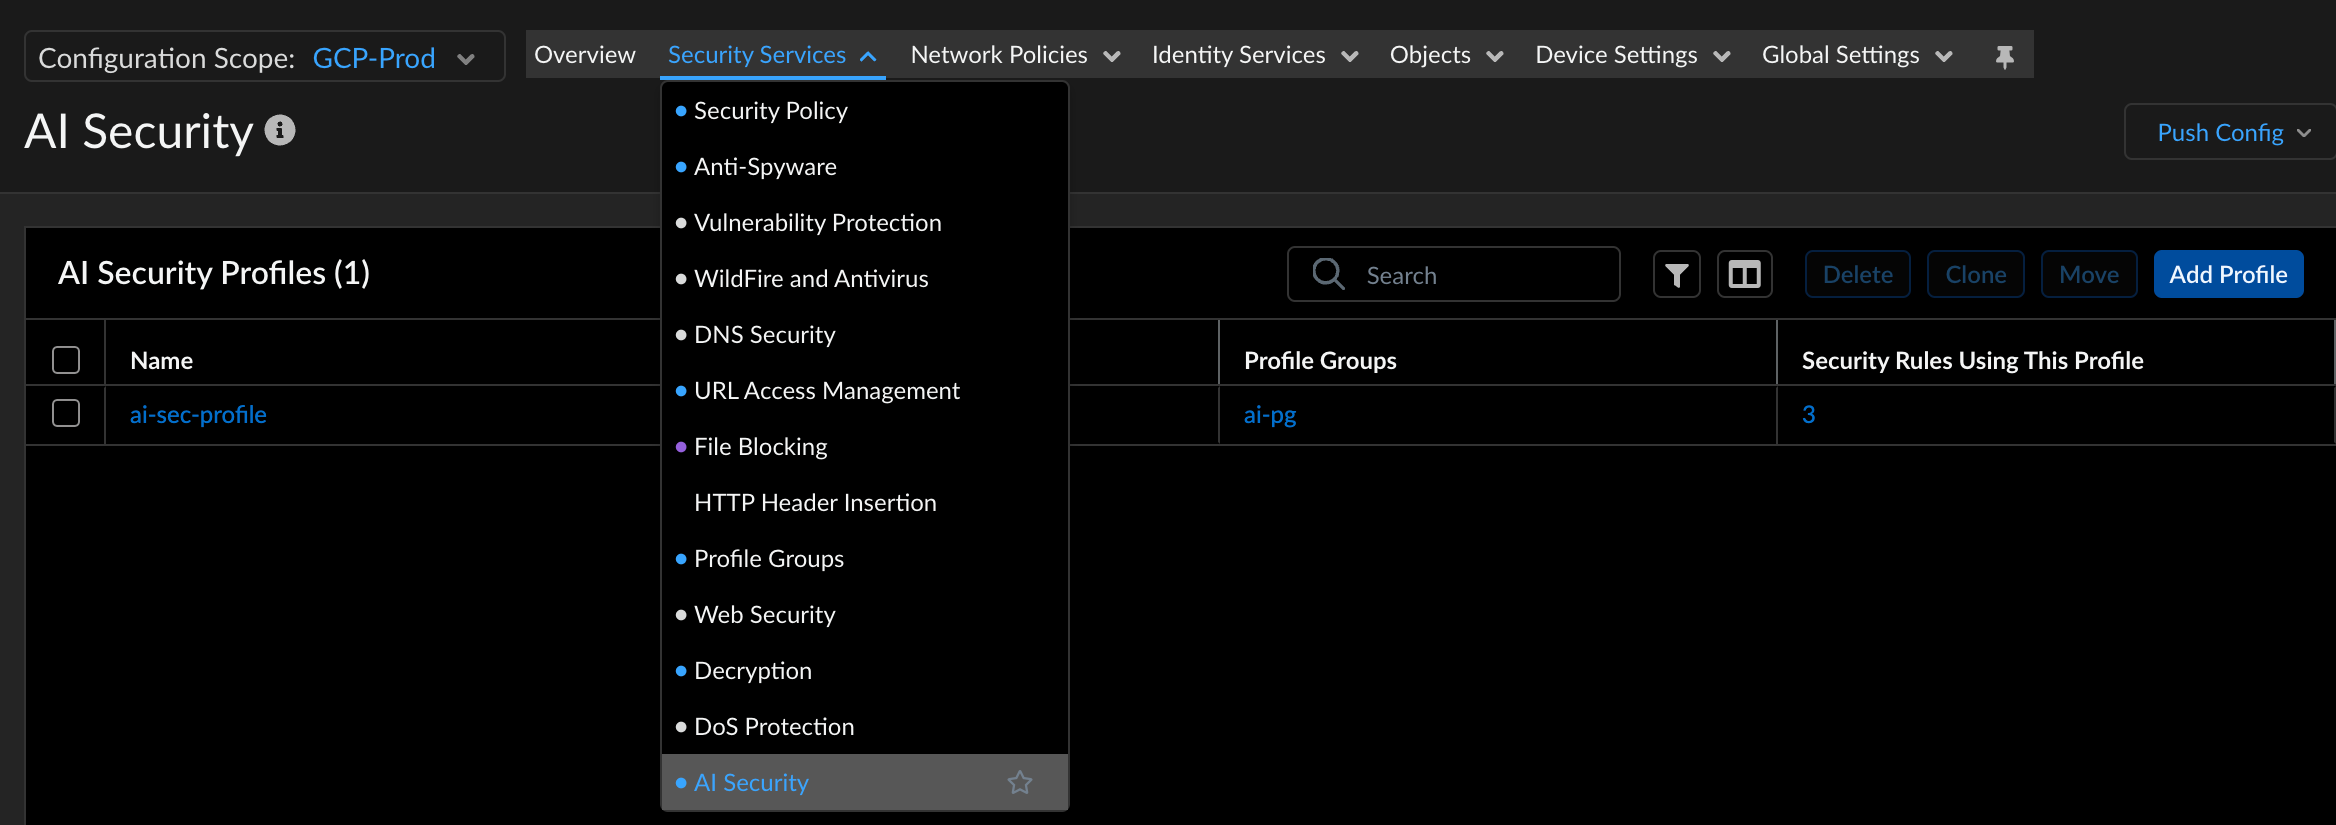Tick the select-all checkbox in table header
Screen dimensions: 2336x825
click(x=66, y=360)
